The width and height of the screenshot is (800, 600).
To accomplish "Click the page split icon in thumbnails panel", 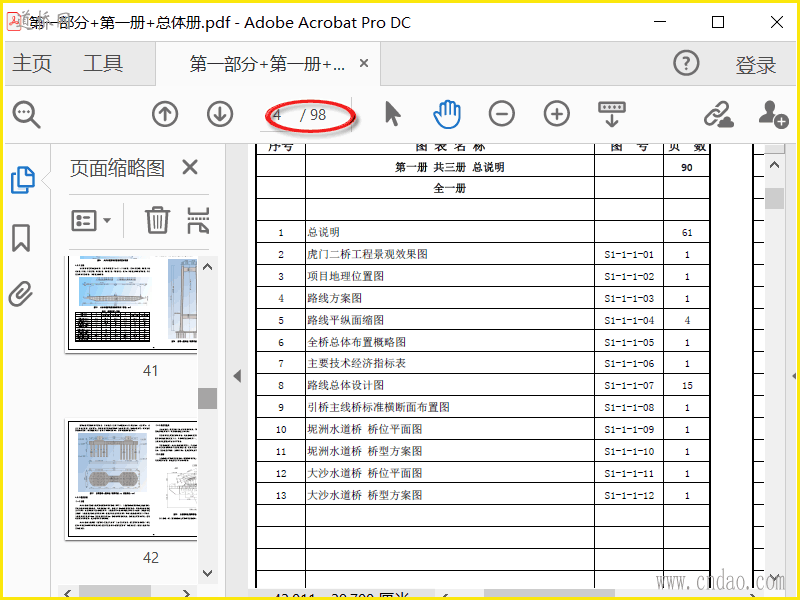I will (x=198, y=220).
